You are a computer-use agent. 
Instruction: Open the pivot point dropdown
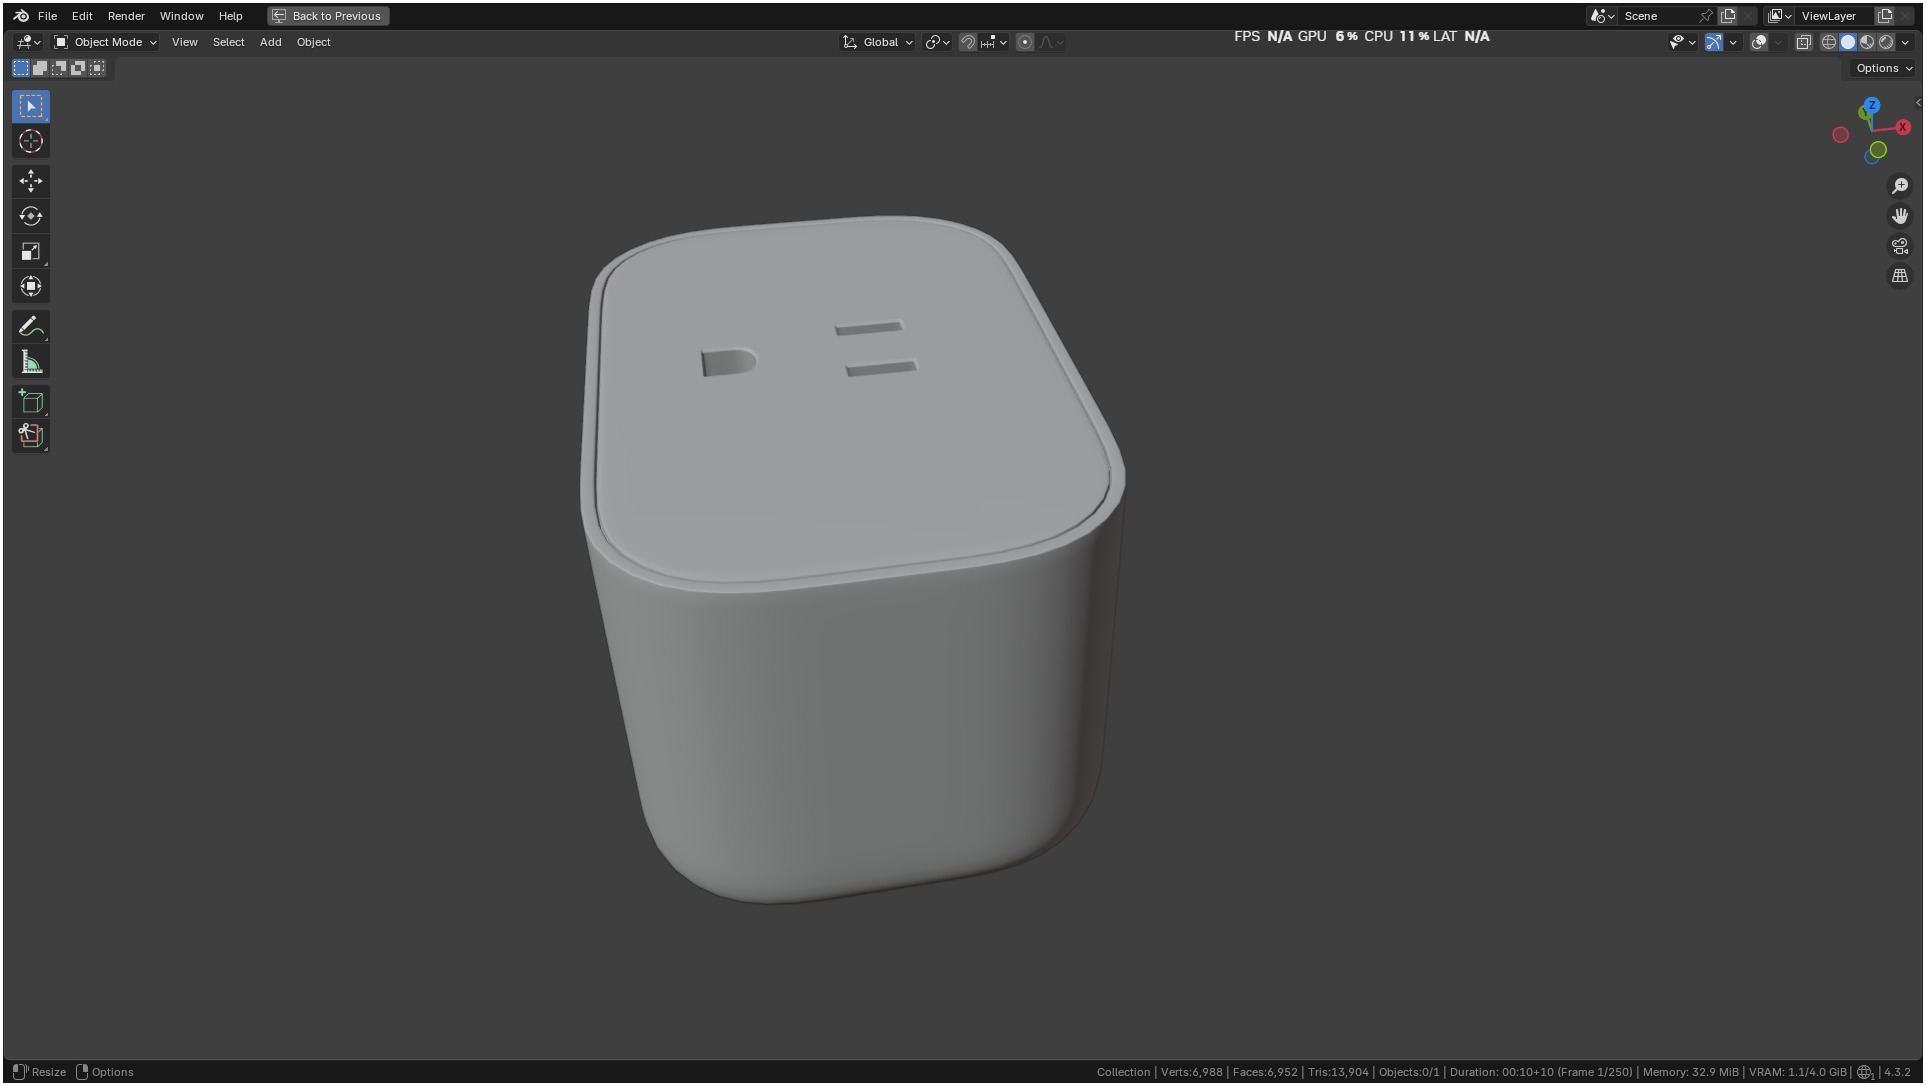coord(937,42)
